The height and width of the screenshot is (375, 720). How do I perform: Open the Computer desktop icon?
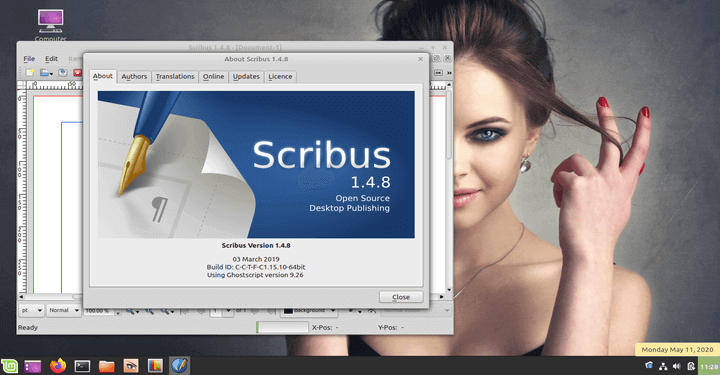click(51, 25)
